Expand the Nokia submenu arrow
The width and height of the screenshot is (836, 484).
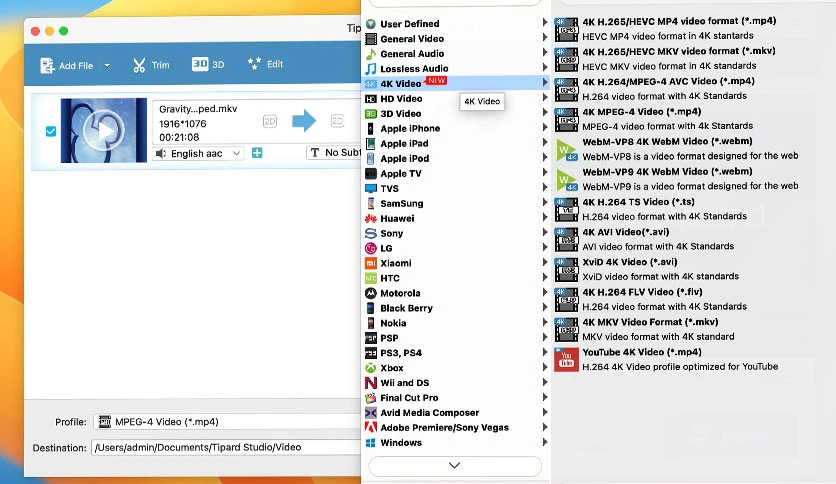[544, 322]
